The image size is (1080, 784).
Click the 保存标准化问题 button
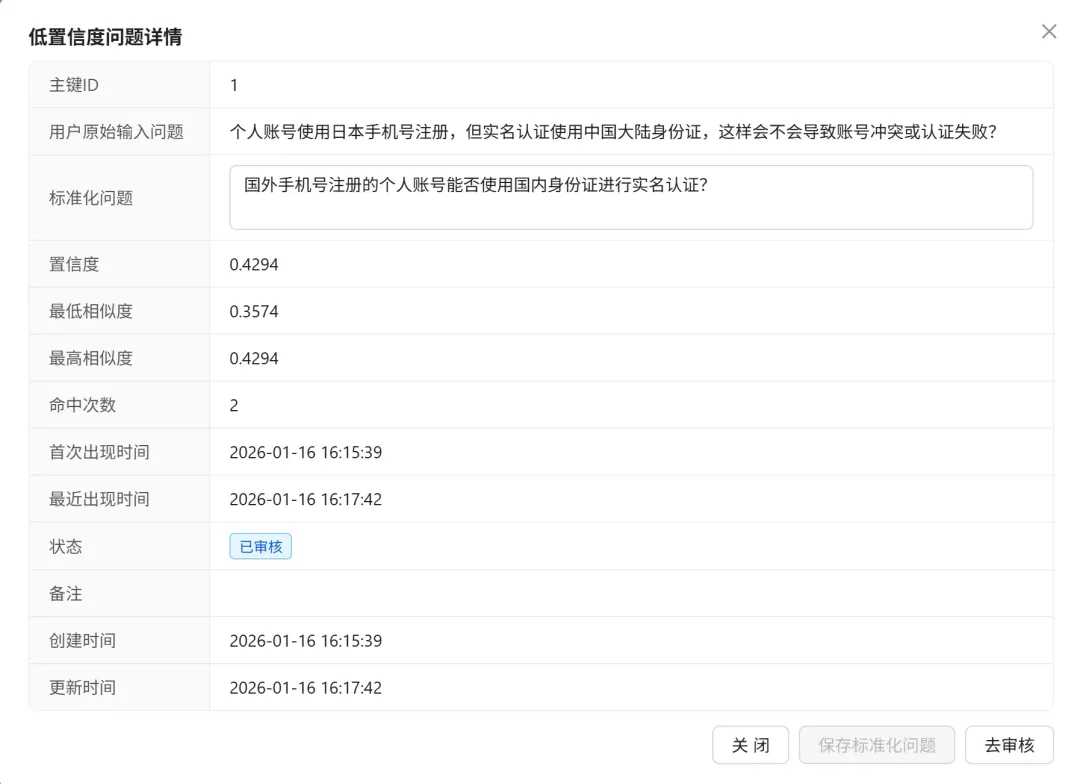(x=876, y=745)
